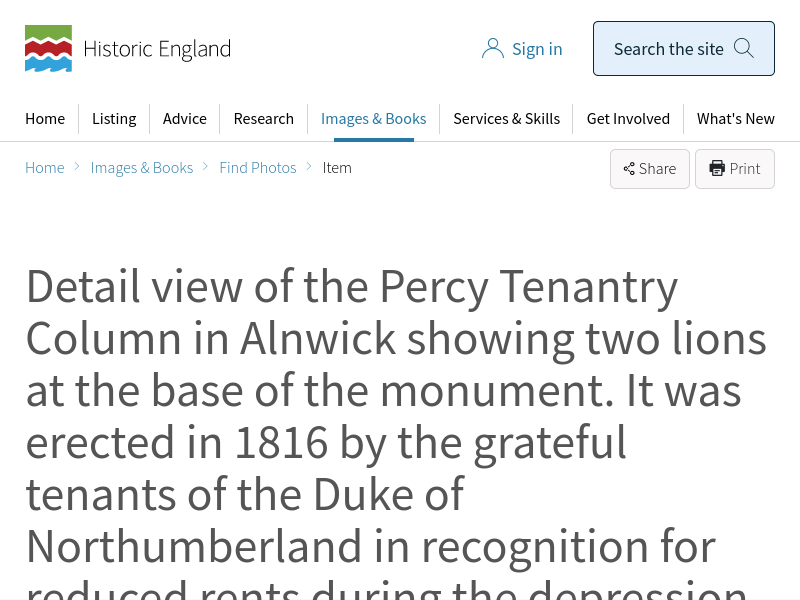Open the Home menu item
Image resolution: width=800 pixels, height=600 pixels.
pos(45,119)
